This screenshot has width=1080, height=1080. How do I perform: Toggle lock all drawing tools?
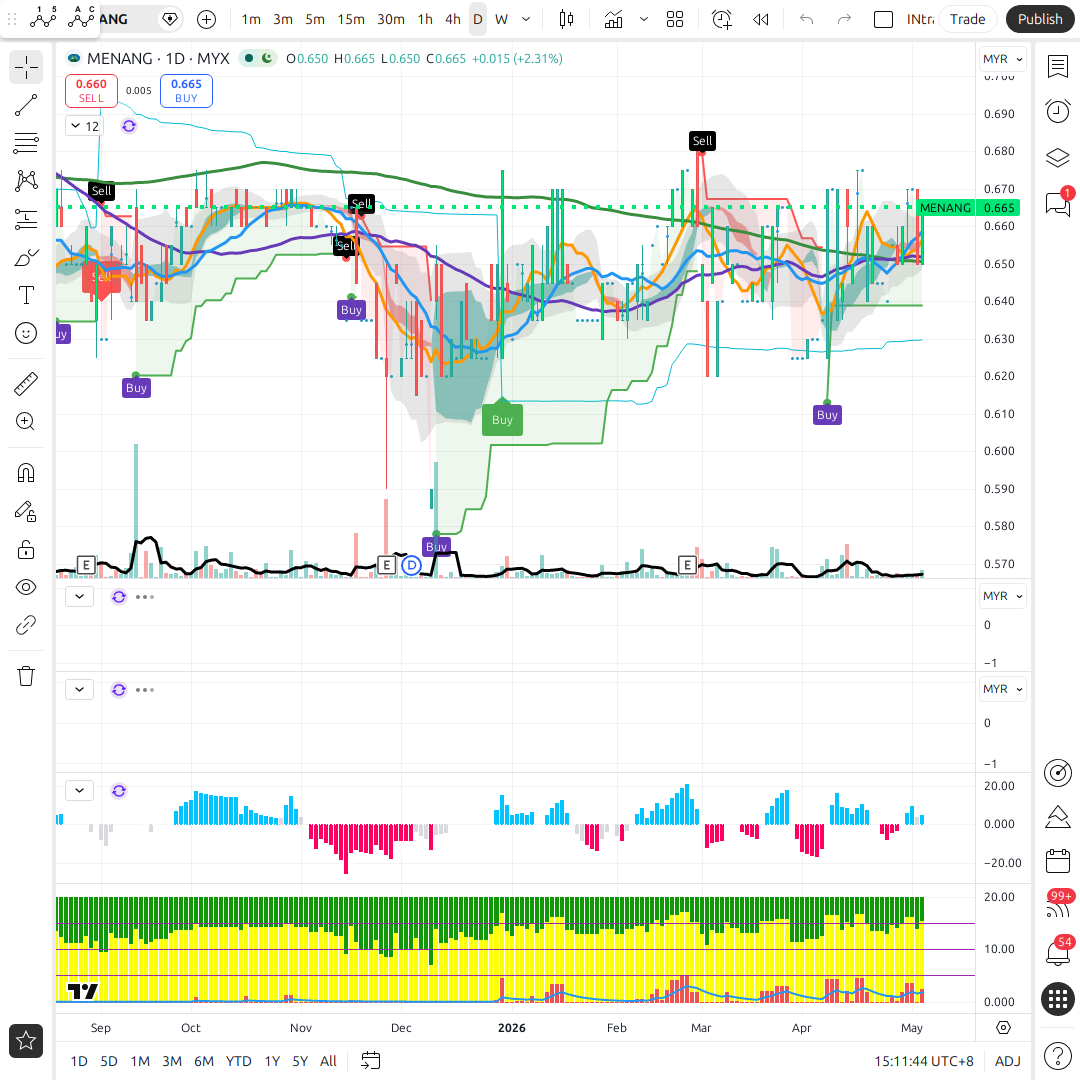click(x=26, y=550)
